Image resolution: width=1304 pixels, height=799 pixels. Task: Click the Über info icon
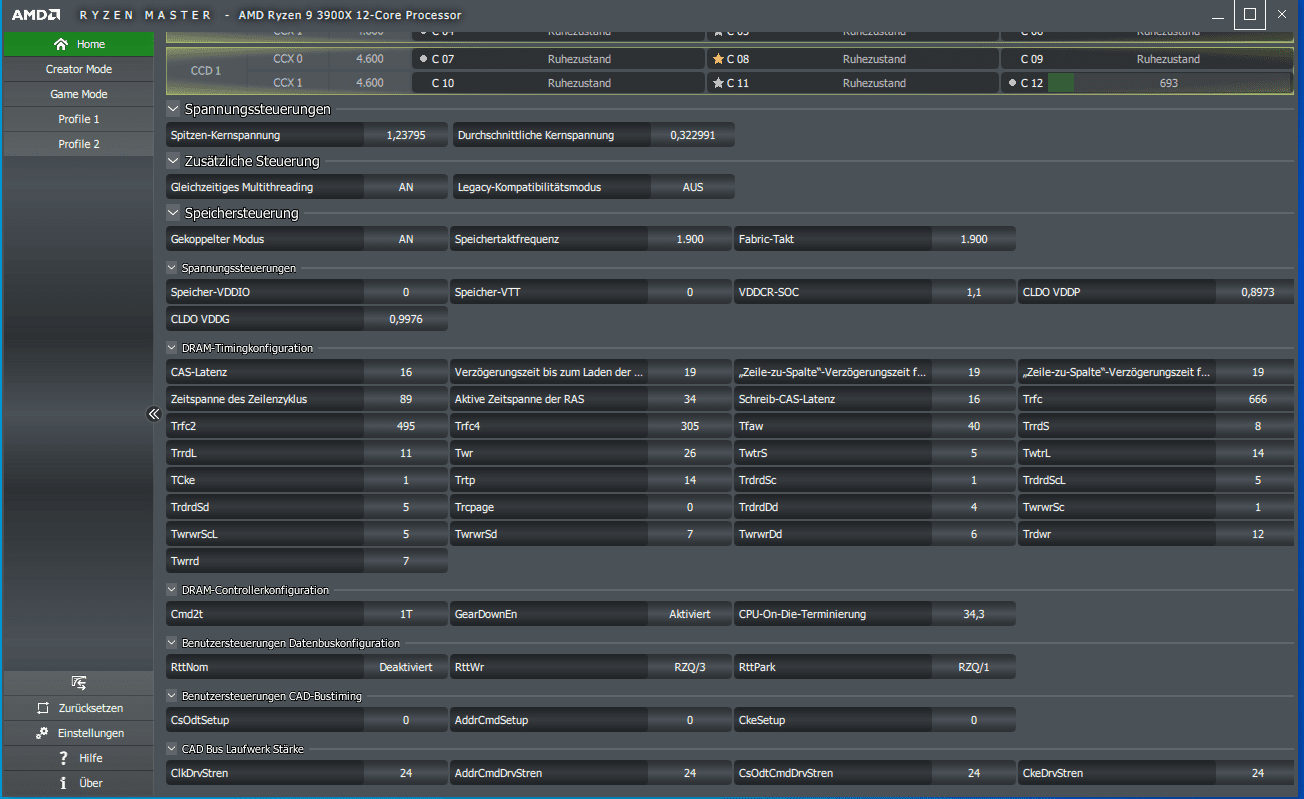point(63,782)
